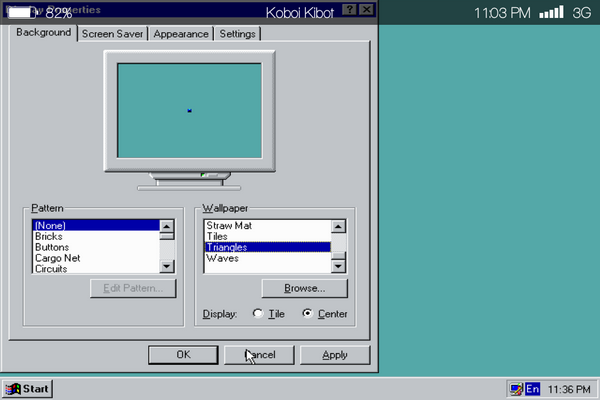The width and height of the screenshot is (600, 400).
Task: Click Pattern list scroll up arrow
Action: pyautogui.click(x=167, y=226)
